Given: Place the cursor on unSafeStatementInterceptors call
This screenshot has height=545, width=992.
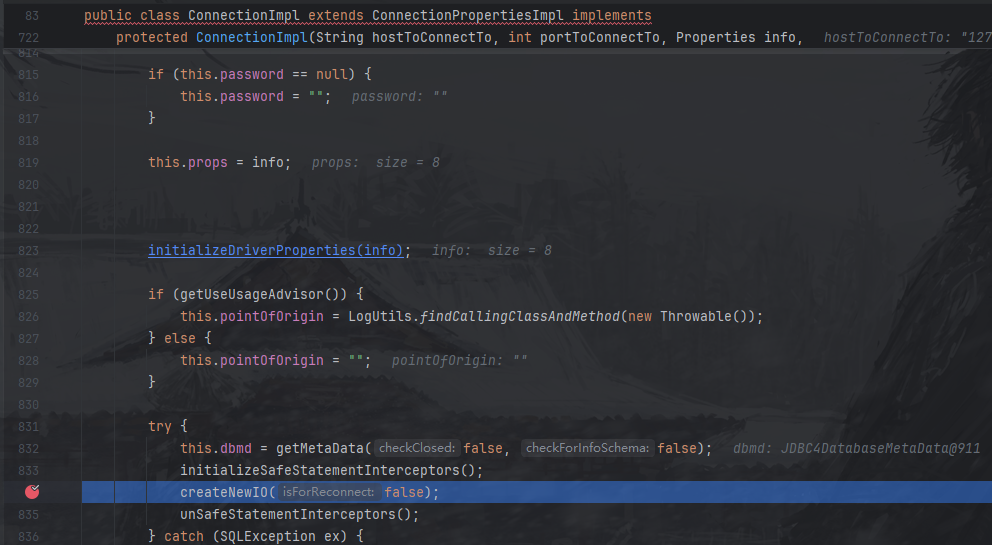Looking at the screenshot, I should (x=298, y=514).
